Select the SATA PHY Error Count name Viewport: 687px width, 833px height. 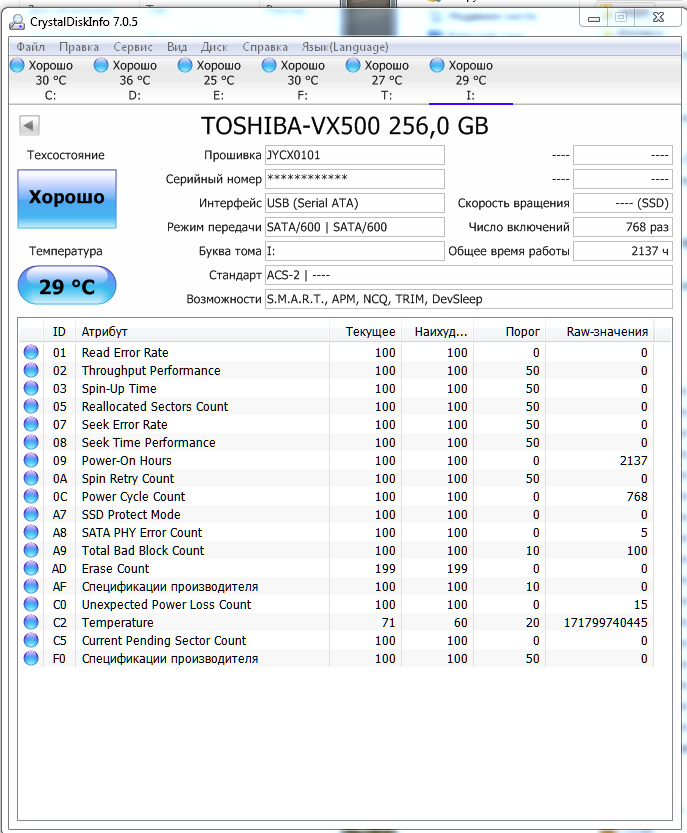[142, 532]
